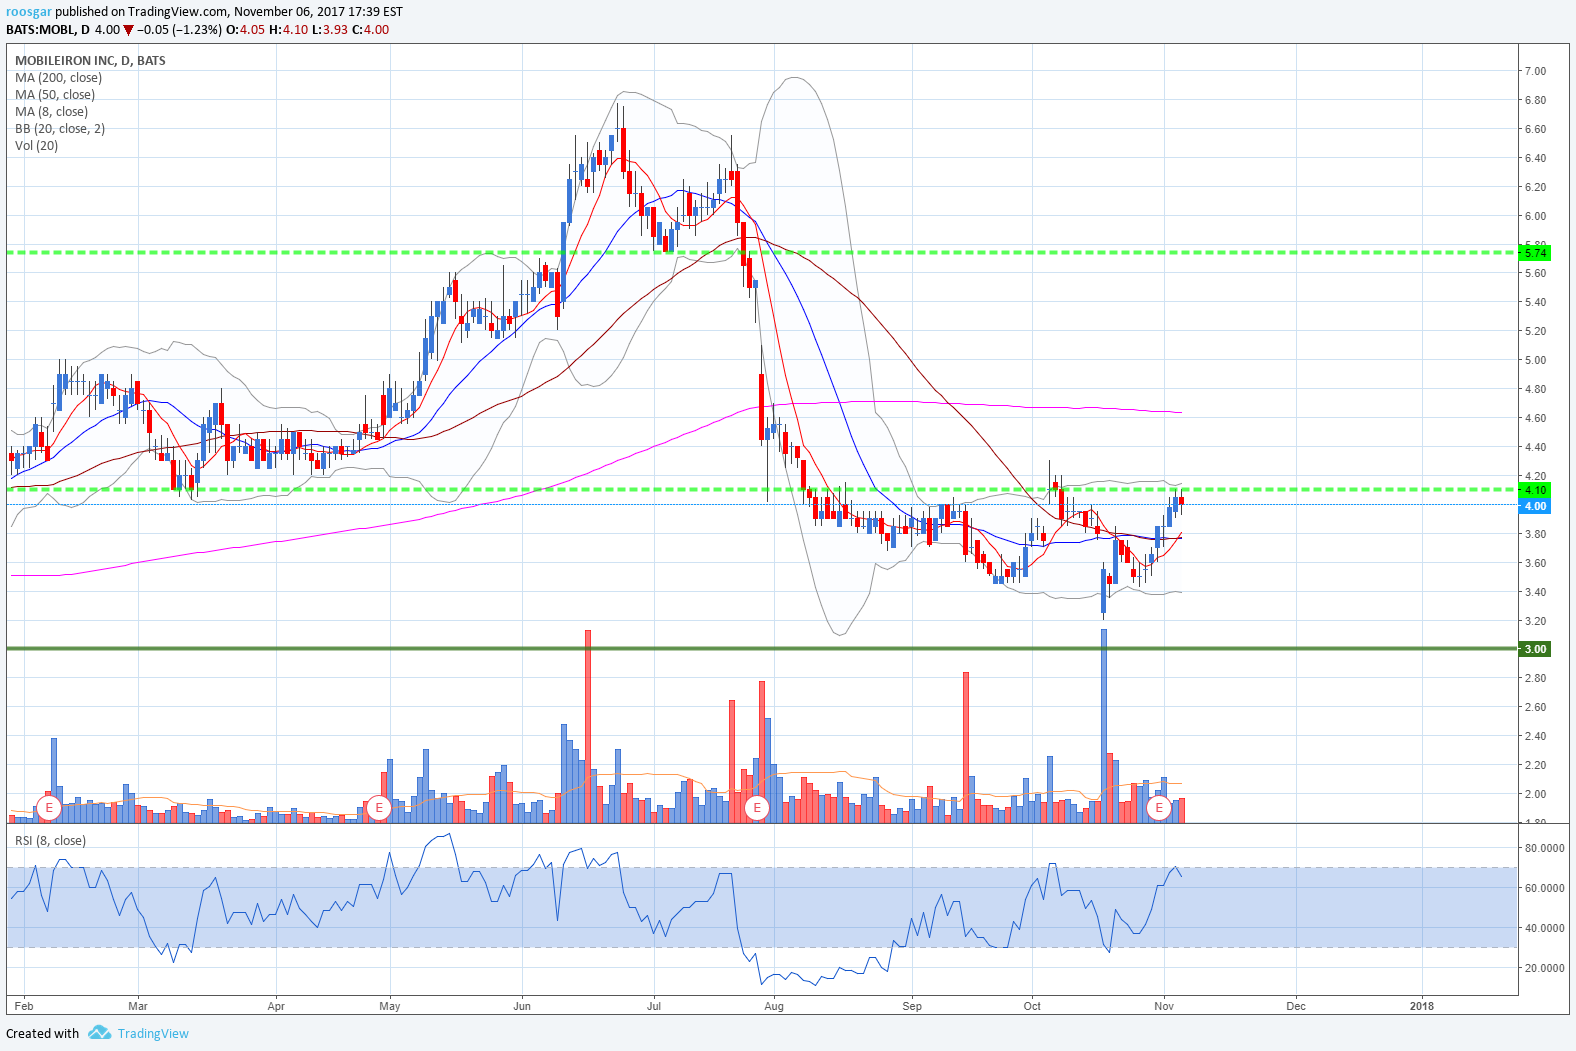Click the 4.10 green price label
Screen dimensions: 1576x1051
pos(1535,490)
